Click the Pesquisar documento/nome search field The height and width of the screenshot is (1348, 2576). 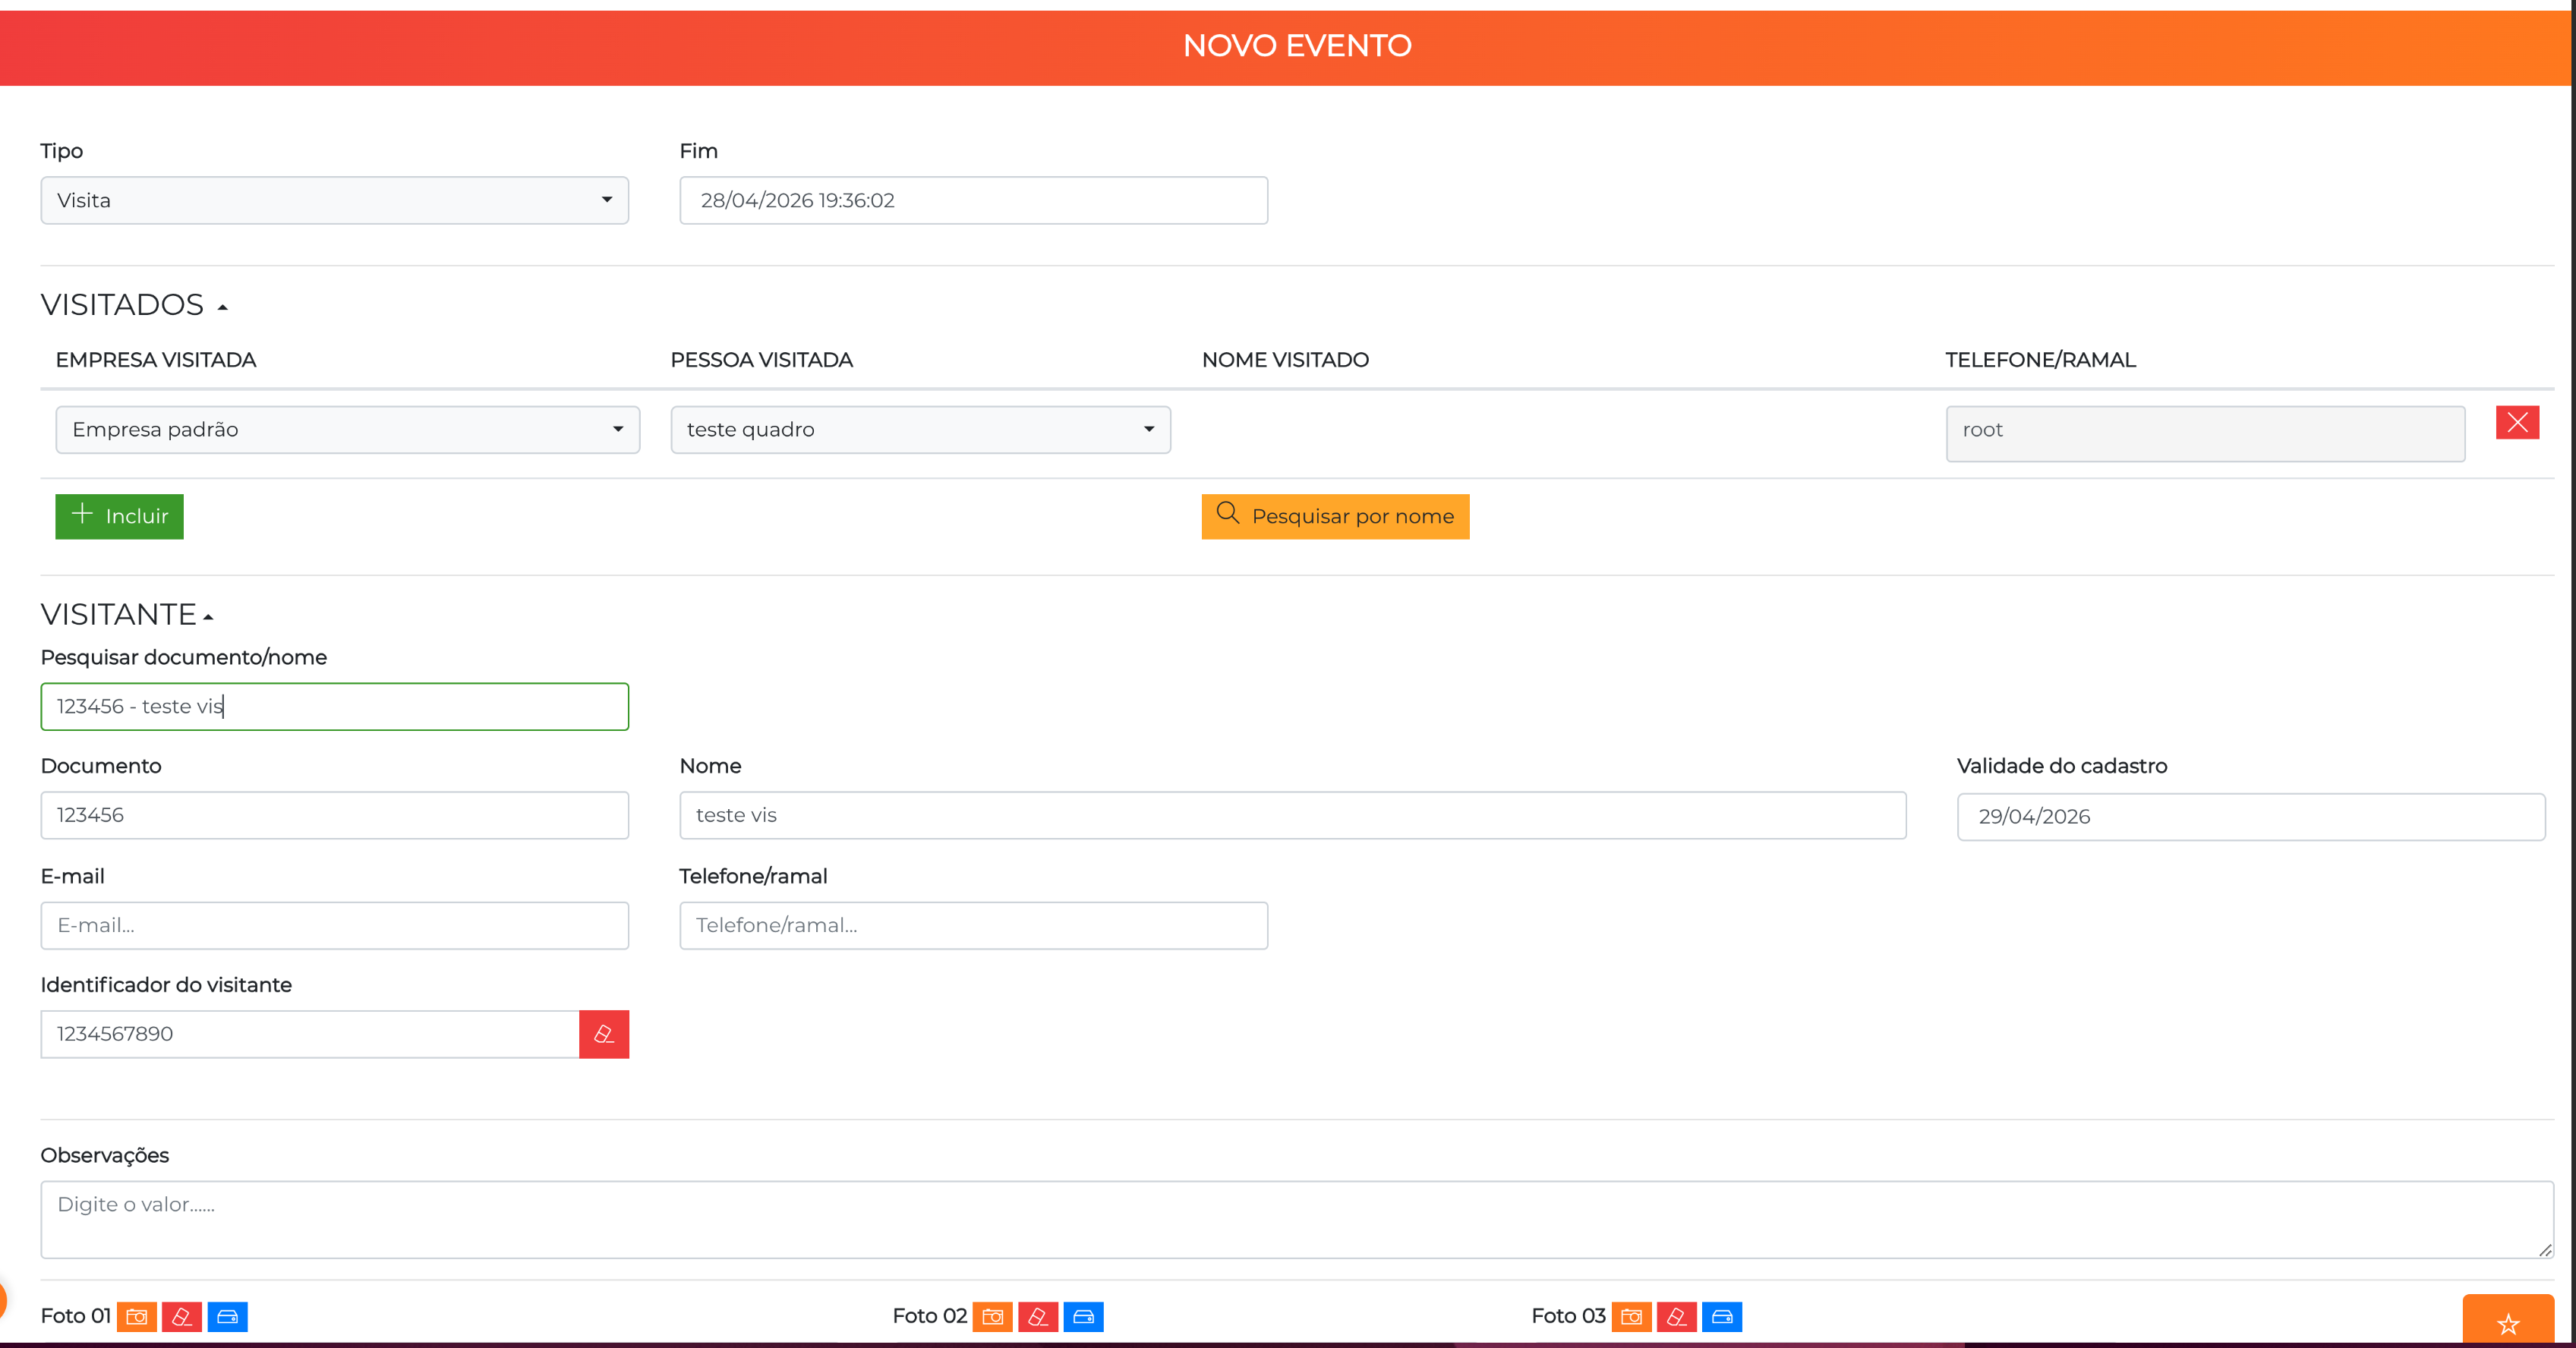tap(335, 706)
